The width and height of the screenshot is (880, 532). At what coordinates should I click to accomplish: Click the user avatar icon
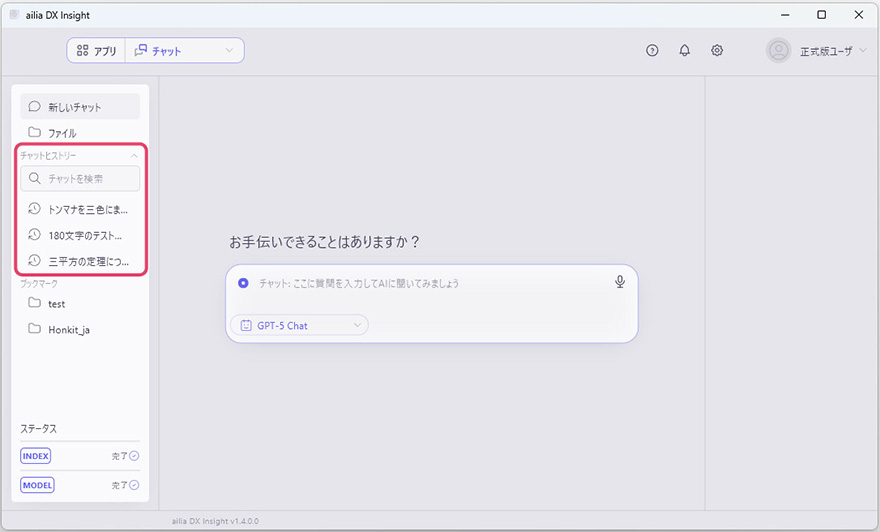[x=778, y=51]
